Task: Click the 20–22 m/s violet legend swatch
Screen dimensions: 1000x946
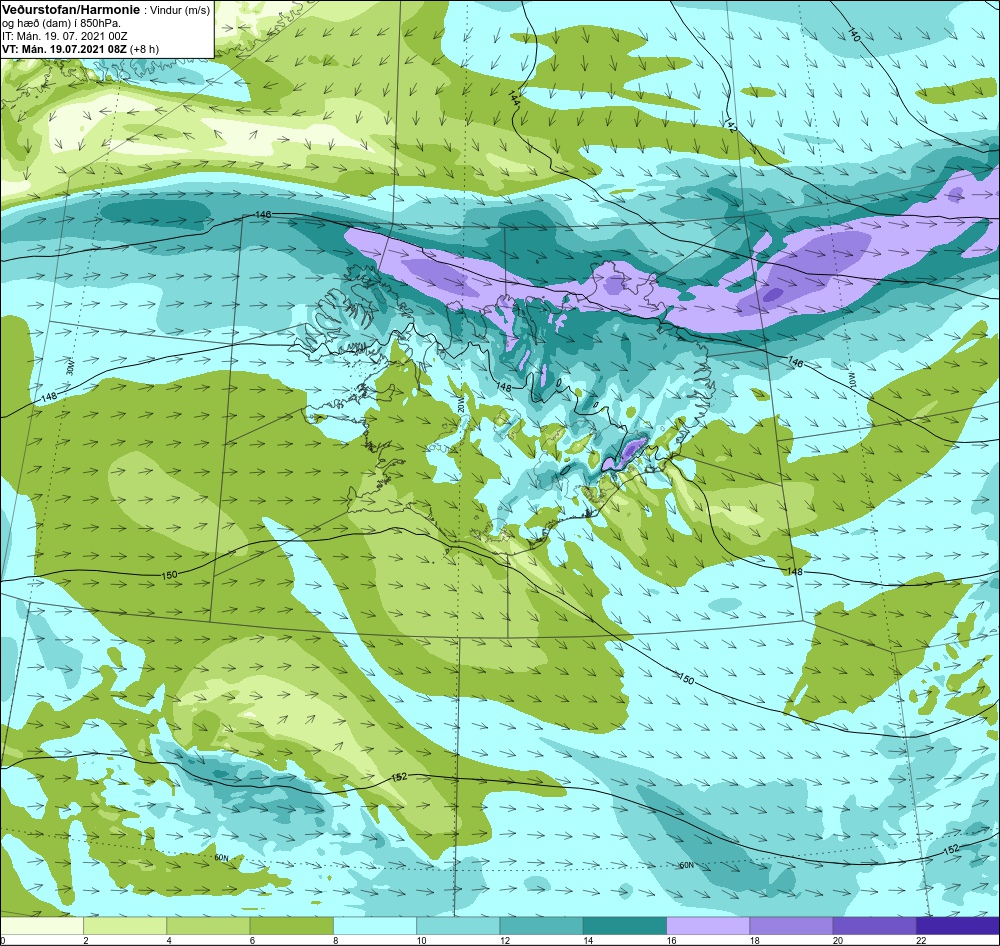Action: (875, 926)
